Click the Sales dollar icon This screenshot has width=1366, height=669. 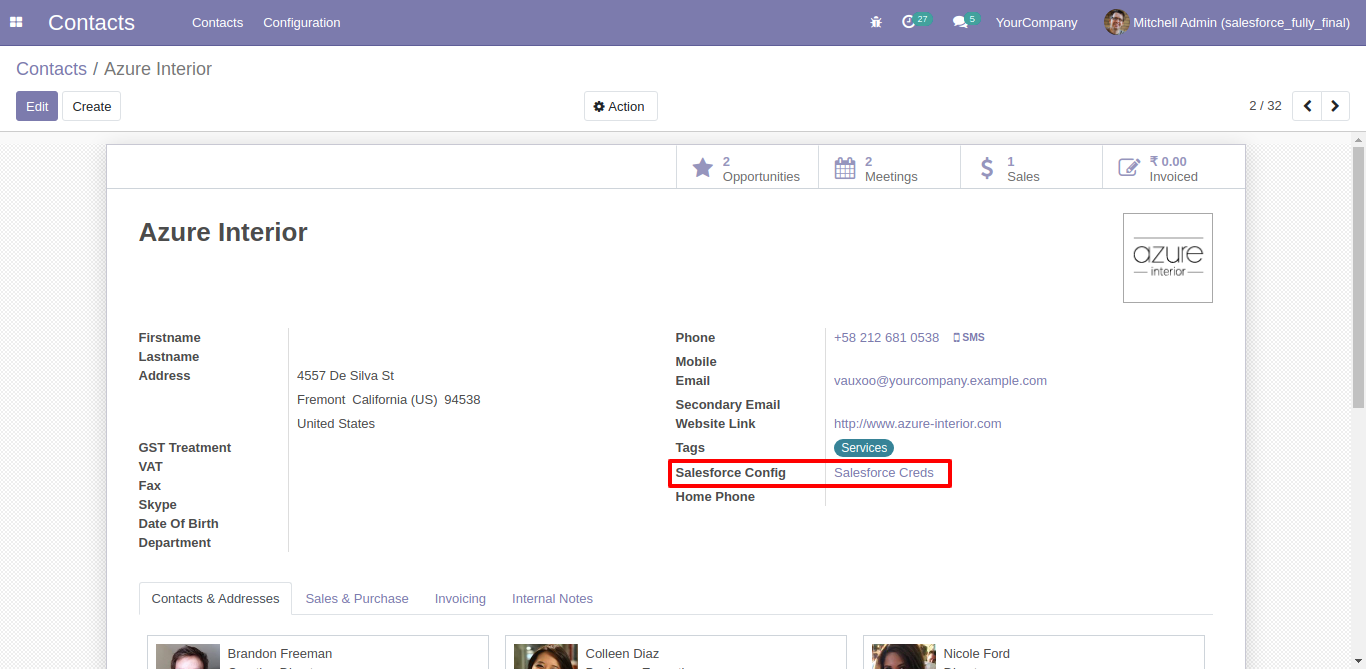[x=987, y=168]
